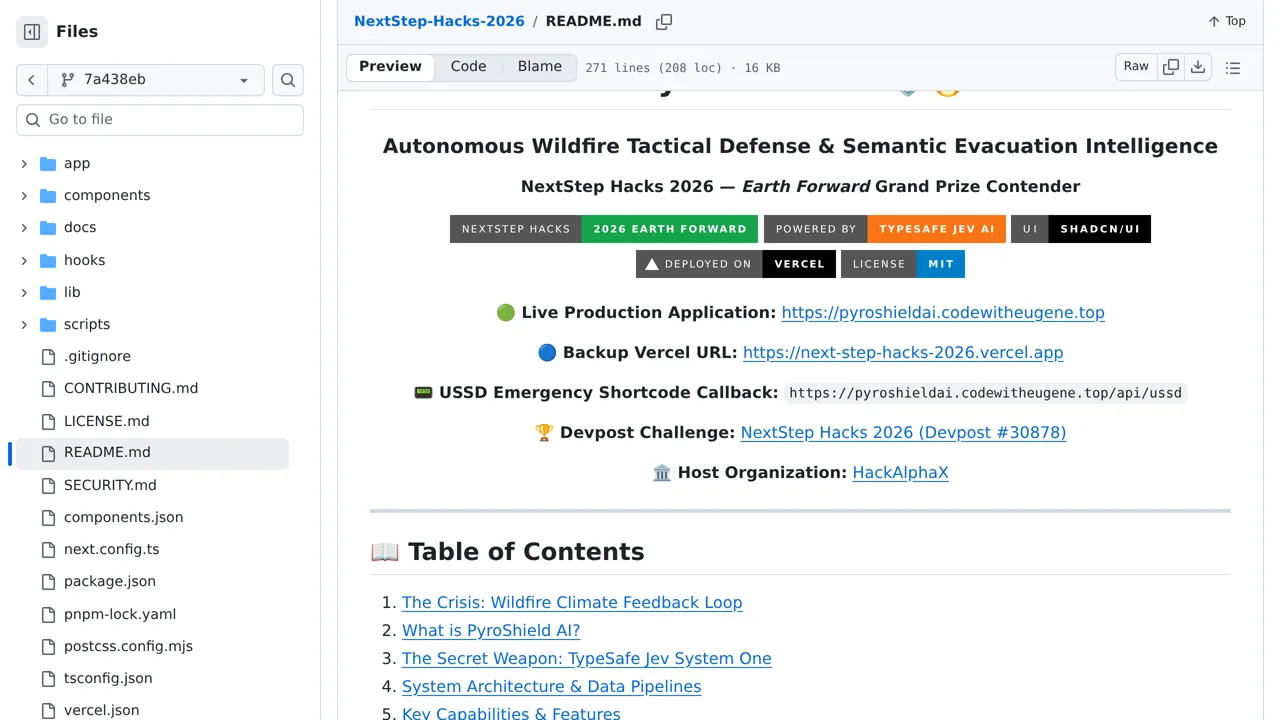Click the Raw button
The height and width of the screenshot is (720, 1280).
(1136, 67)
